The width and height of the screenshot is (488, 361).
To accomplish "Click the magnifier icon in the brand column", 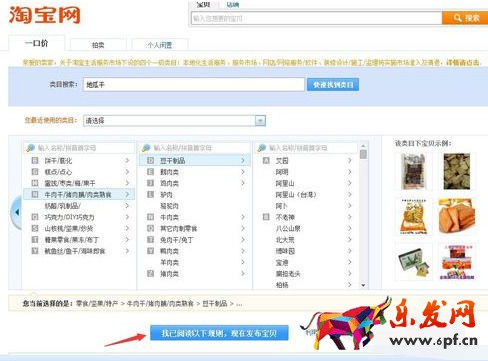I will tap(262, 148).
